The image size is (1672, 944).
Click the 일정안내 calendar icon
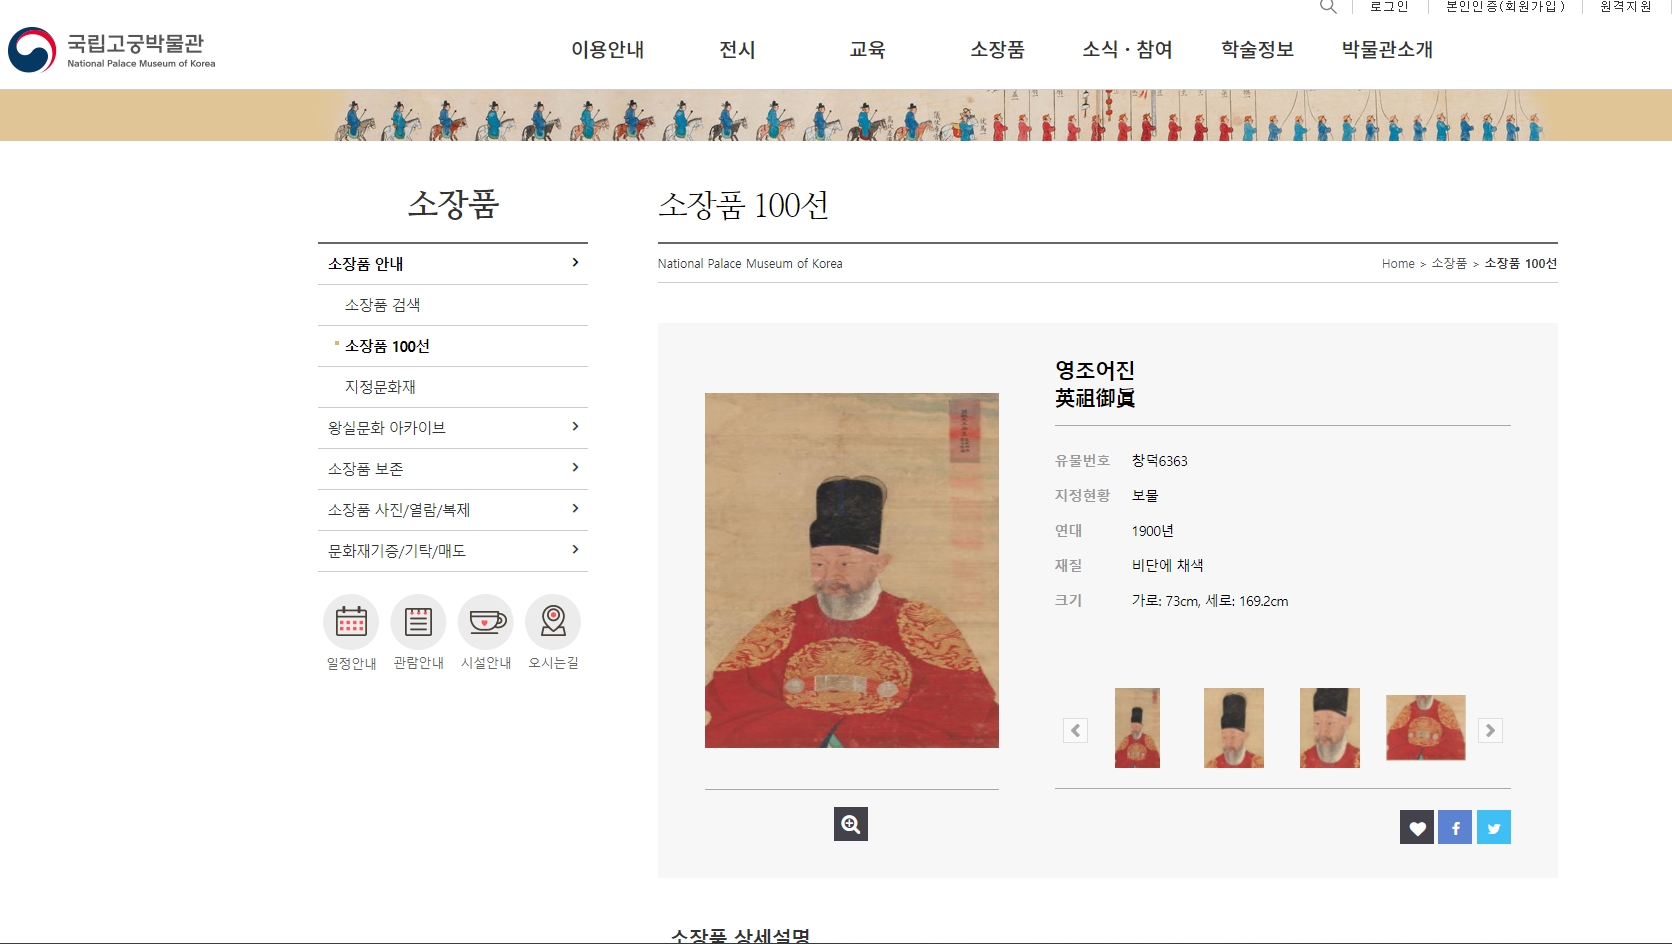(351, 621)
